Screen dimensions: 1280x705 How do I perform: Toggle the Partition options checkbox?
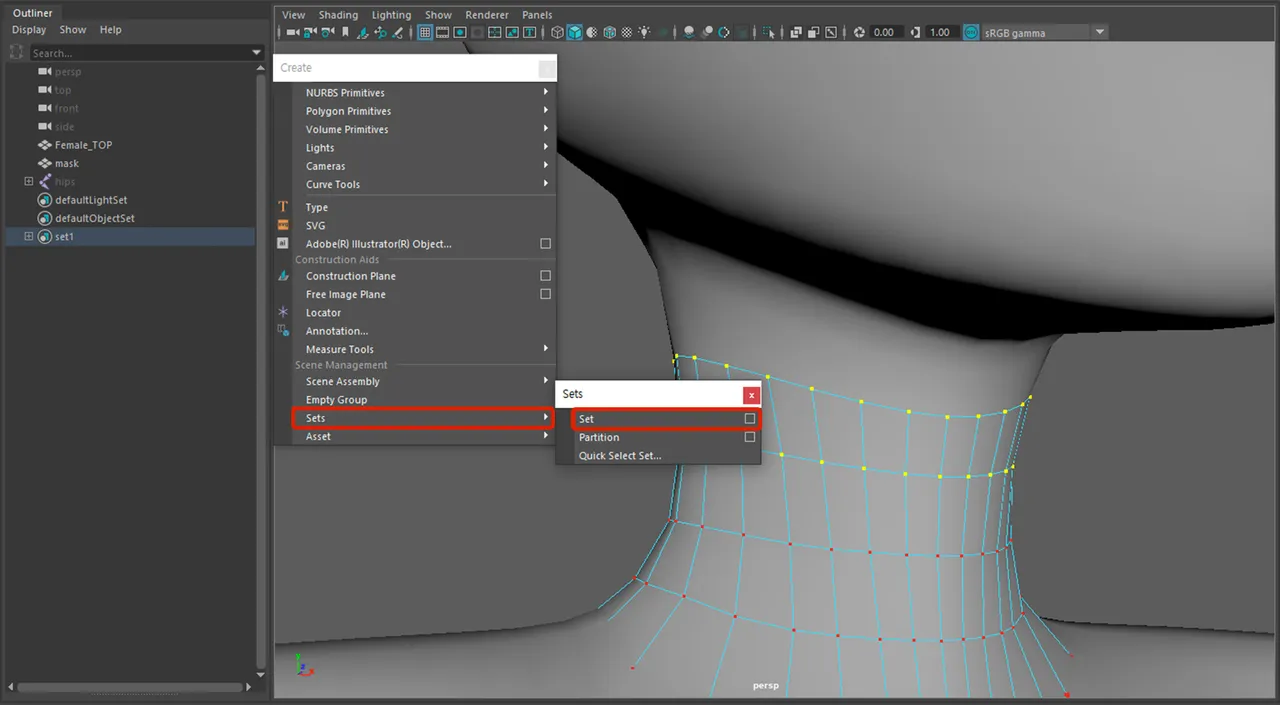[x=750, y=437]
